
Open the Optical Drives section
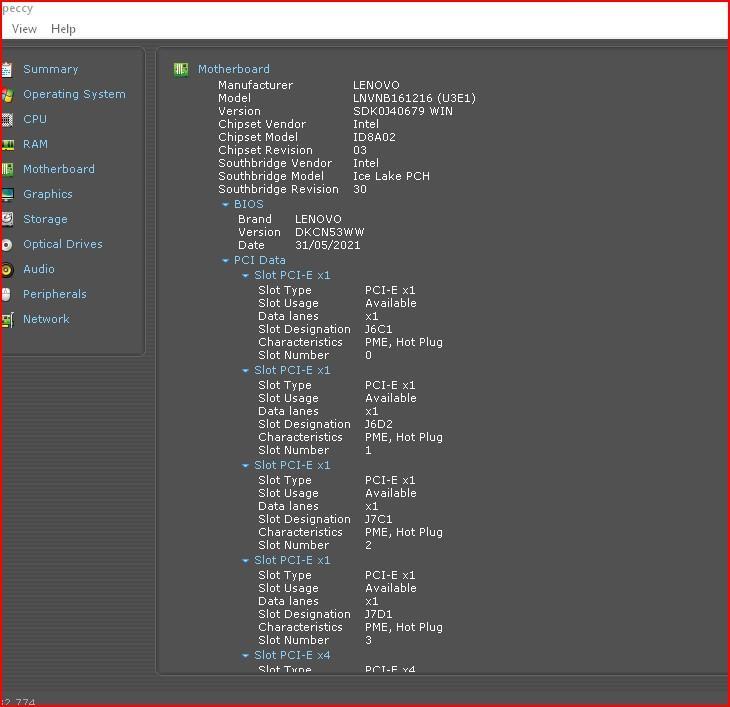(63, 244)
